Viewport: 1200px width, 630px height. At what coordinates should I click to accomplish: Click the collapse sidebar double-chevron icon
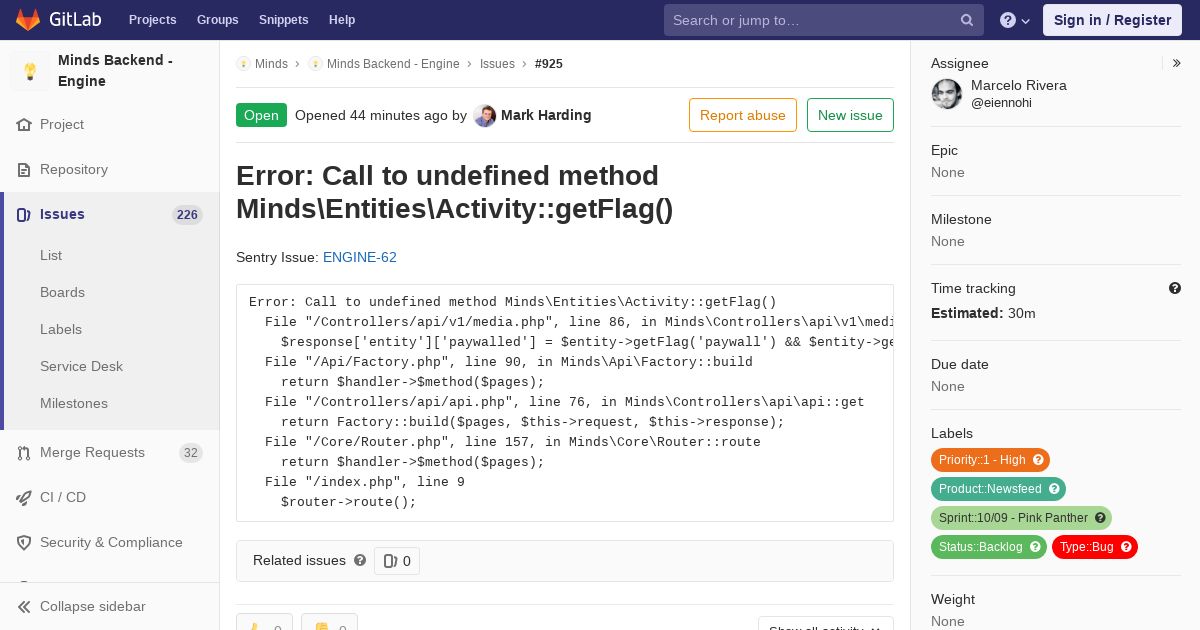click(24, 607)
